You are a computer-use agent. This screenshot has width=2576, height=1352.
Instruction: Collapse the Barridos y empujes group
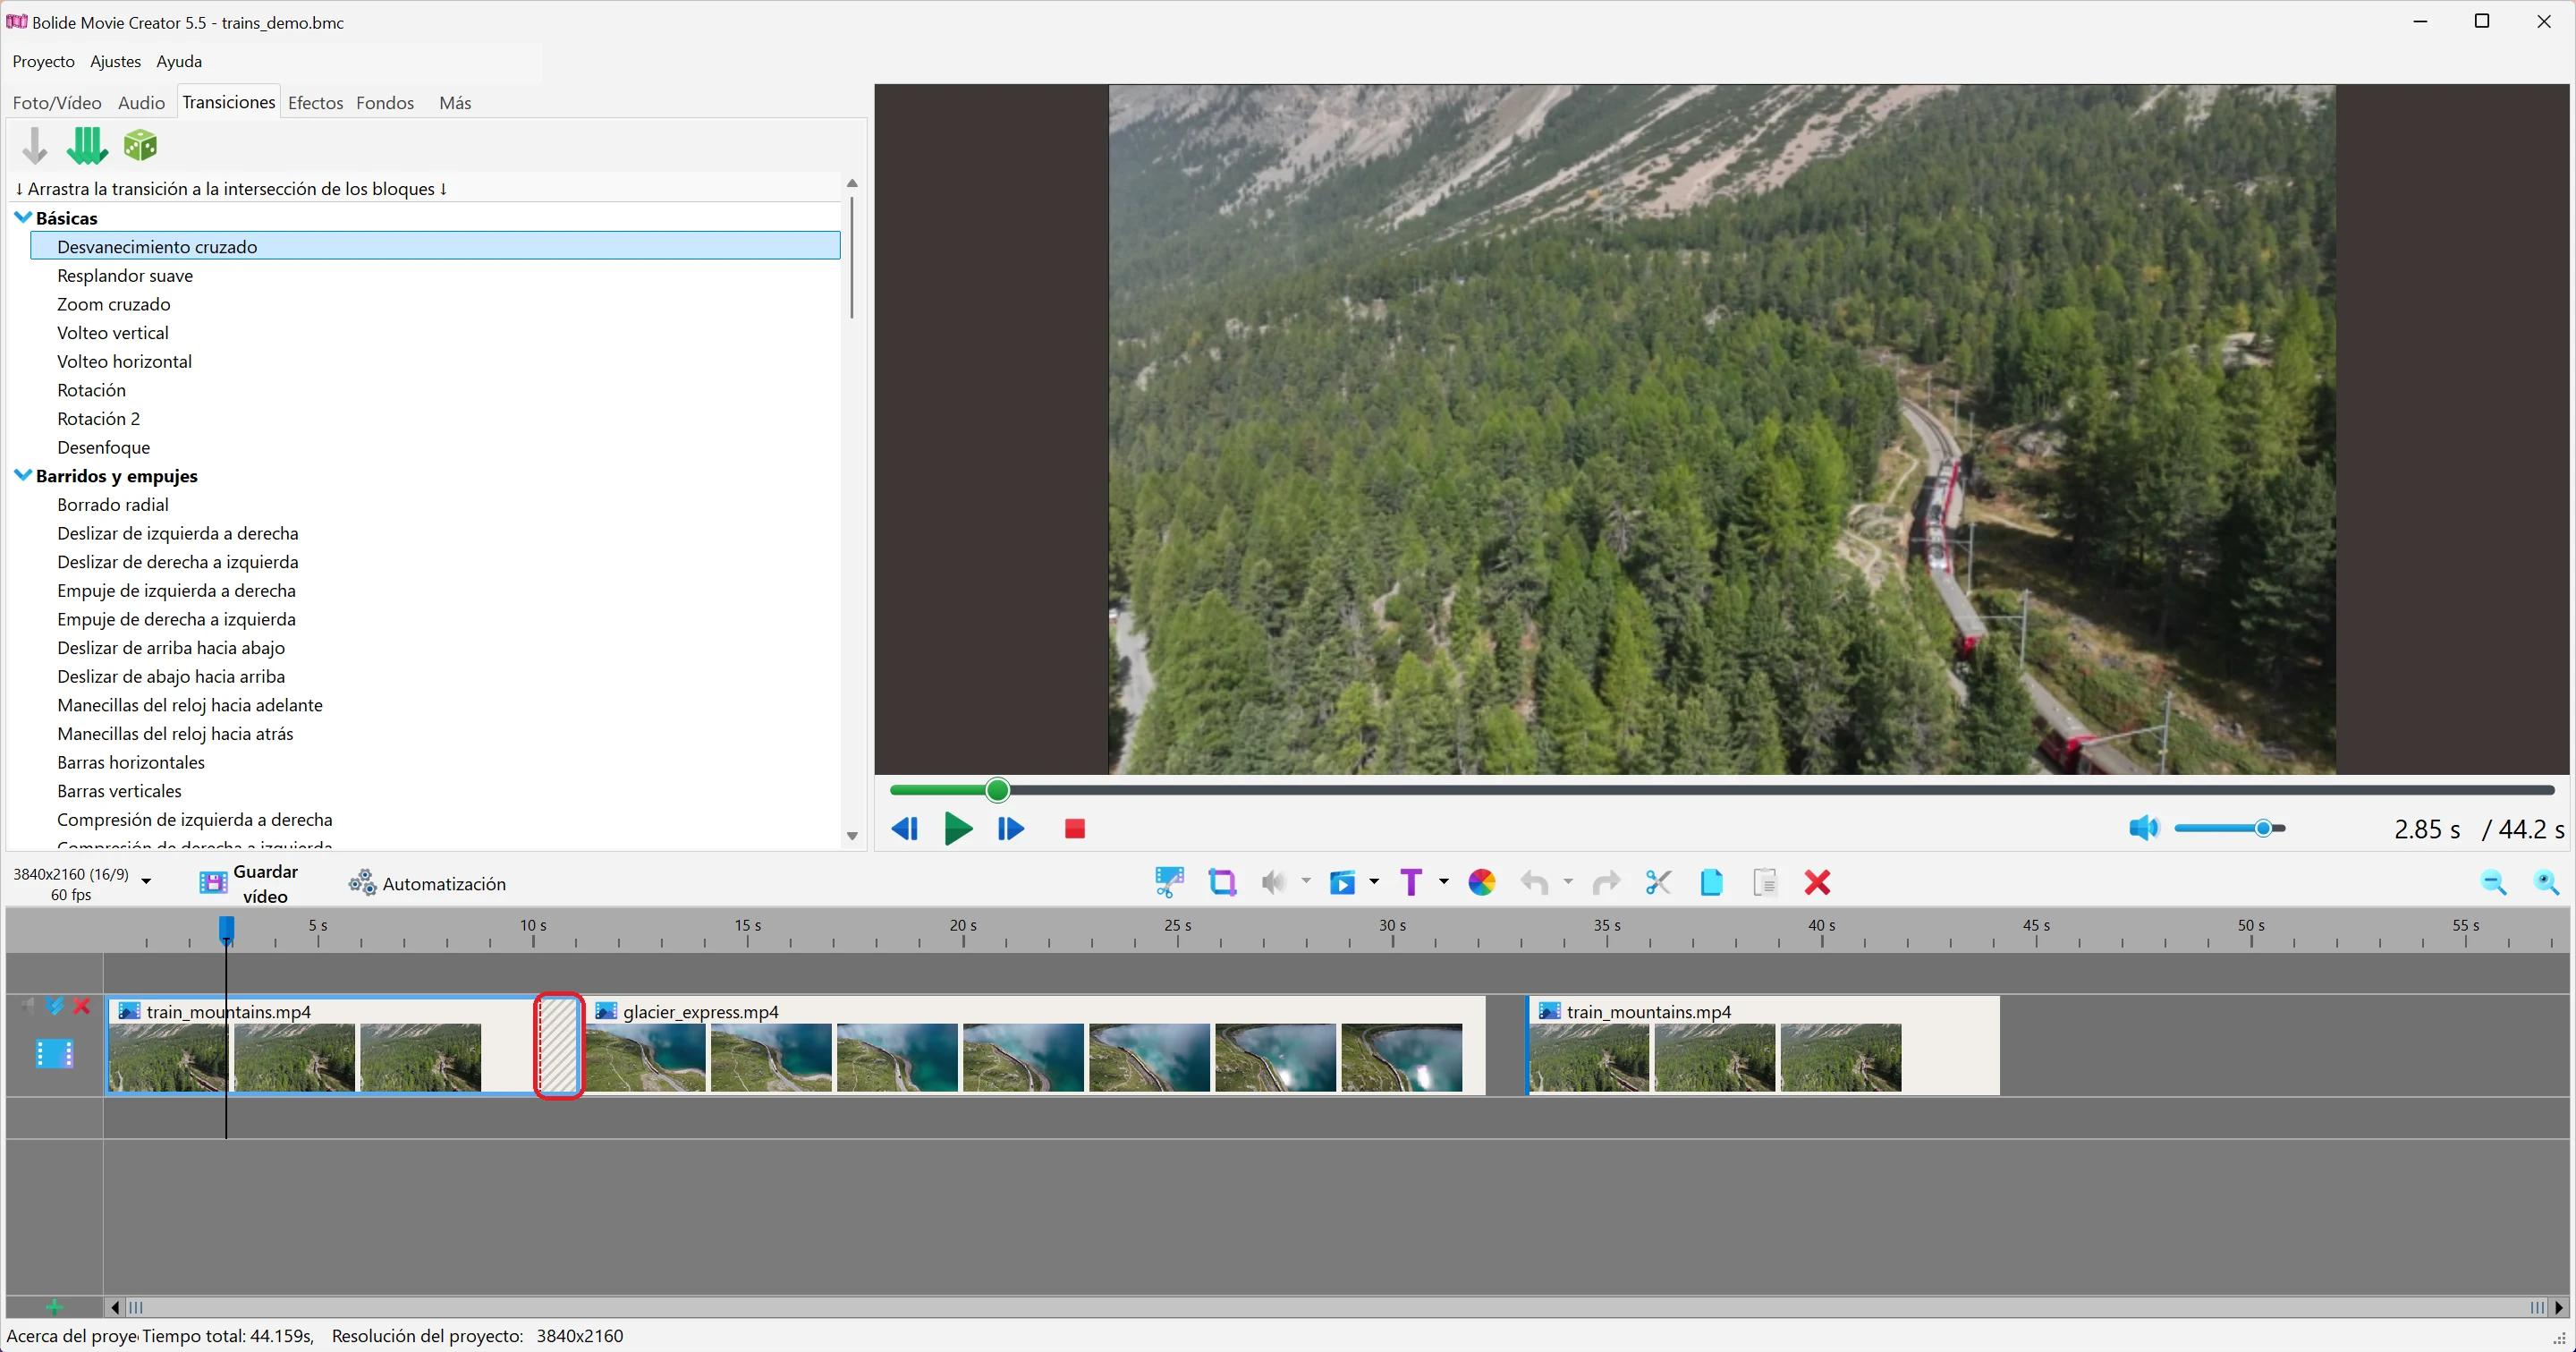23,475
